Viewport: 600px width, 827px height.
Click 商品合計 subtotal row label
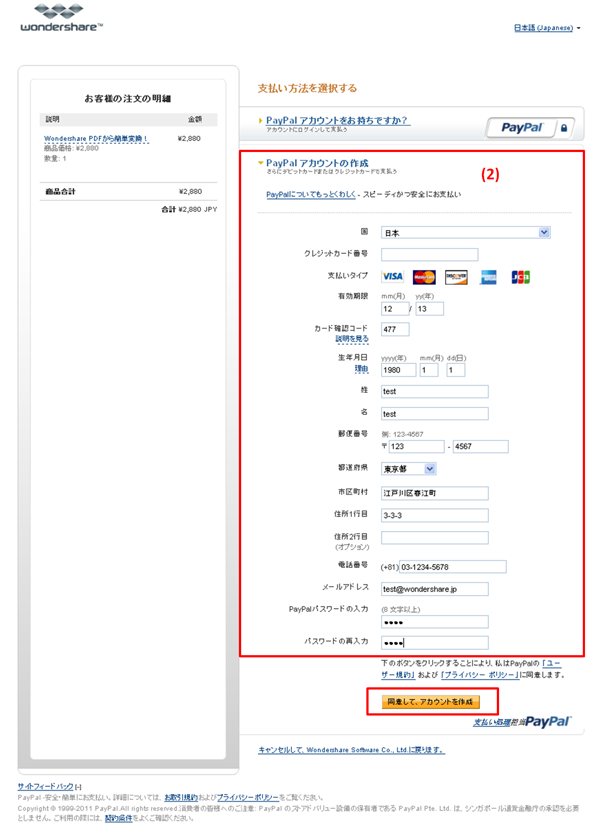[60, 191]
